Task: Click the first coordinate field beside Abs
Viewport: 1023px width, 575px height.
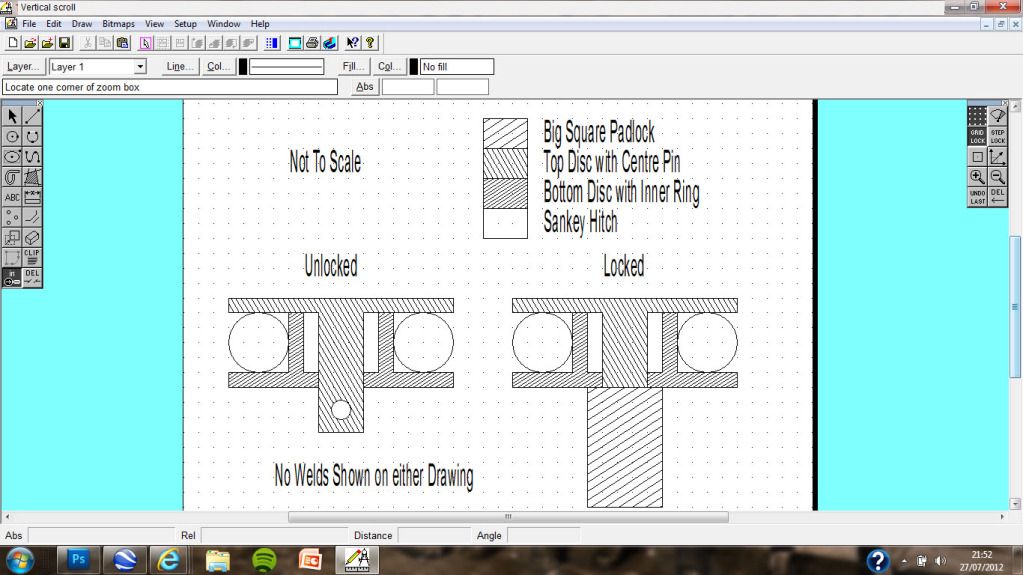Action: [408, 87]
